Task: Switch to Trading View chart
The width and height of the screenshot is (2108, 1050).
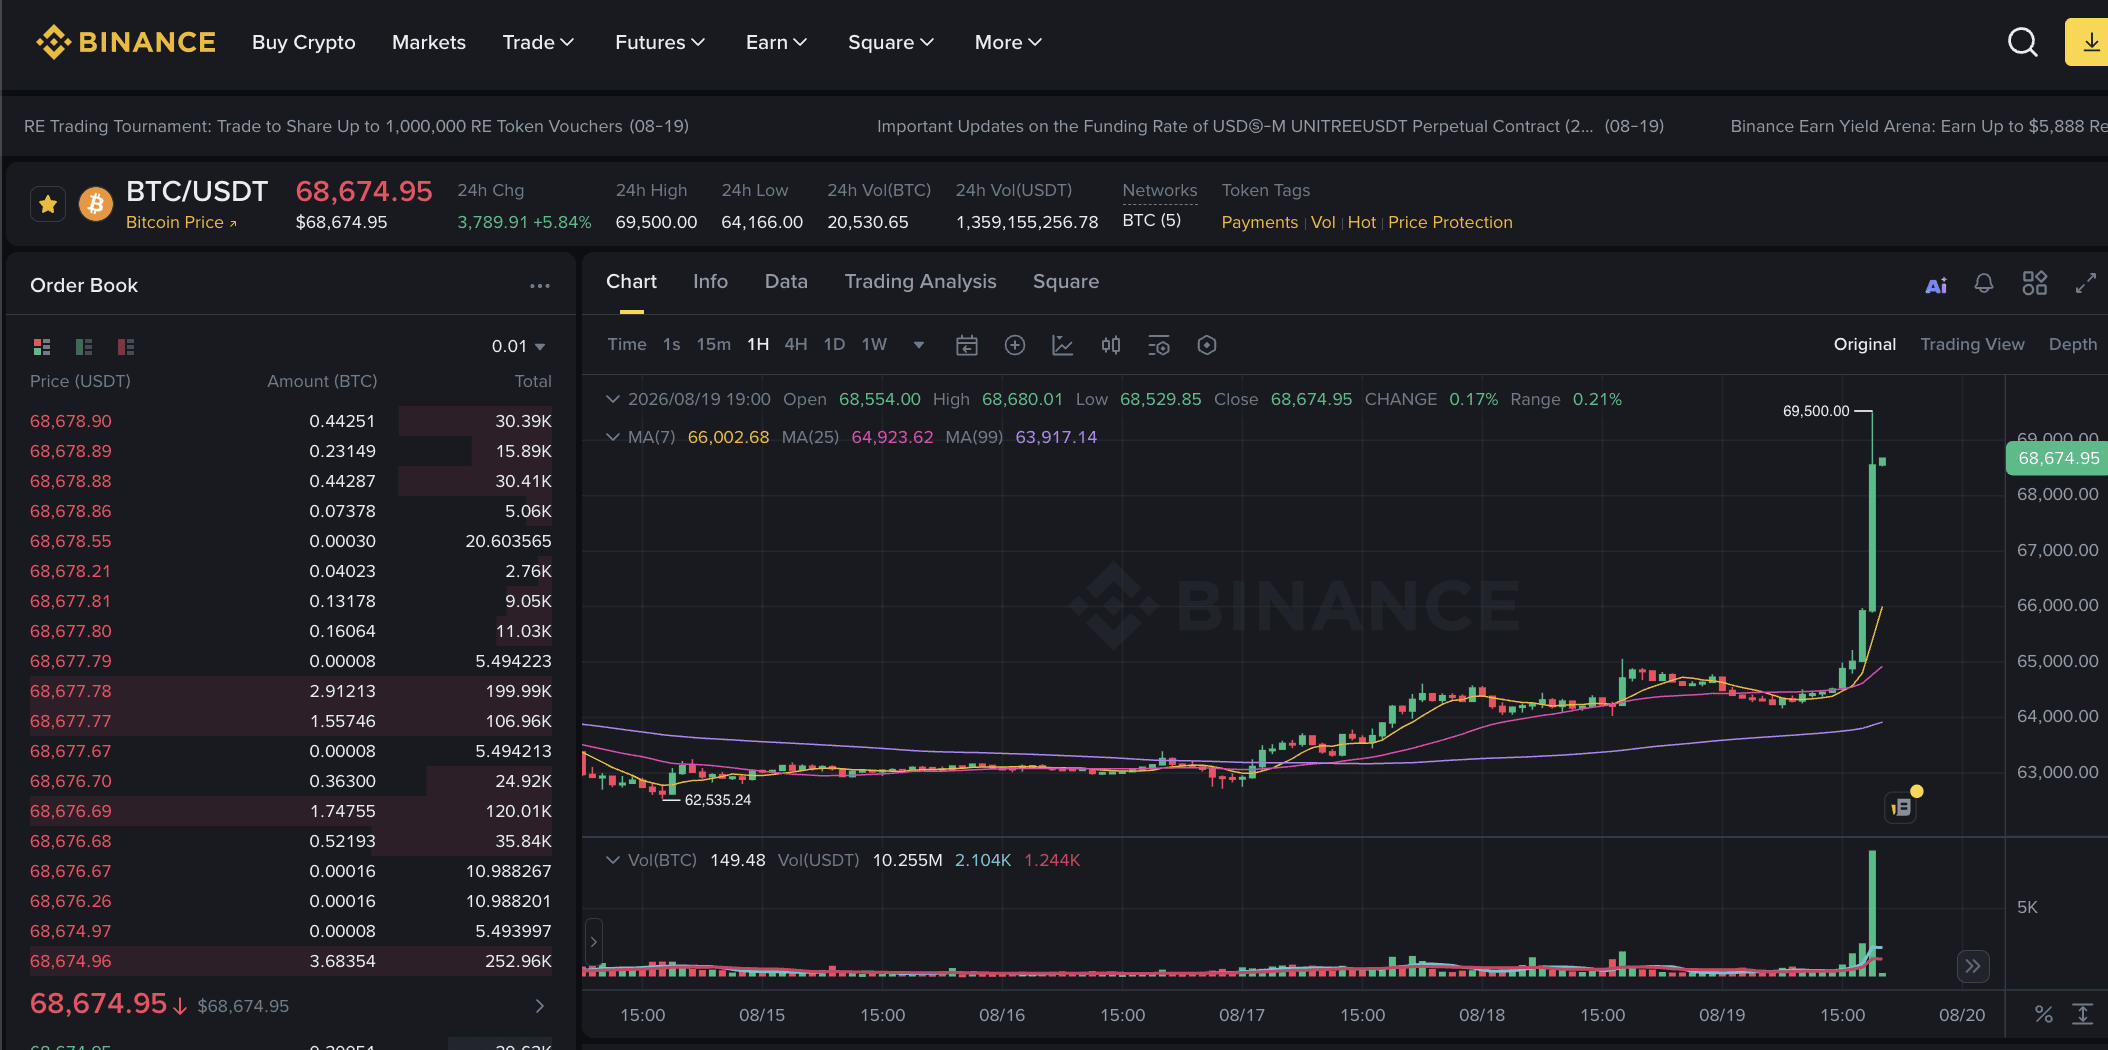Action: click(1973, 344)
